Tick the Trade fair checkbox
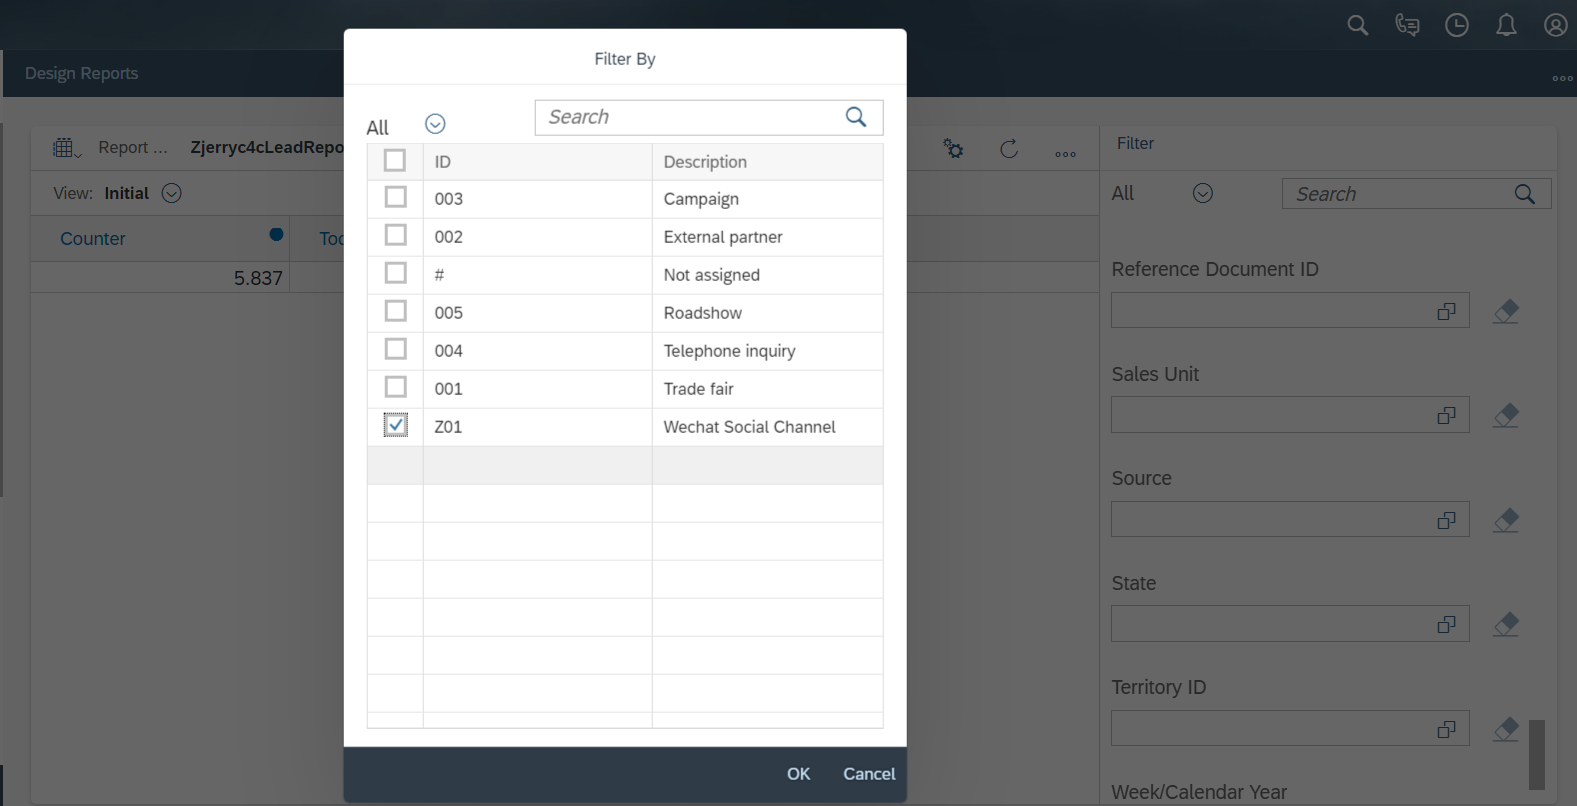The height and width of the screenshot is (806, 1577). tap(396, 387)
